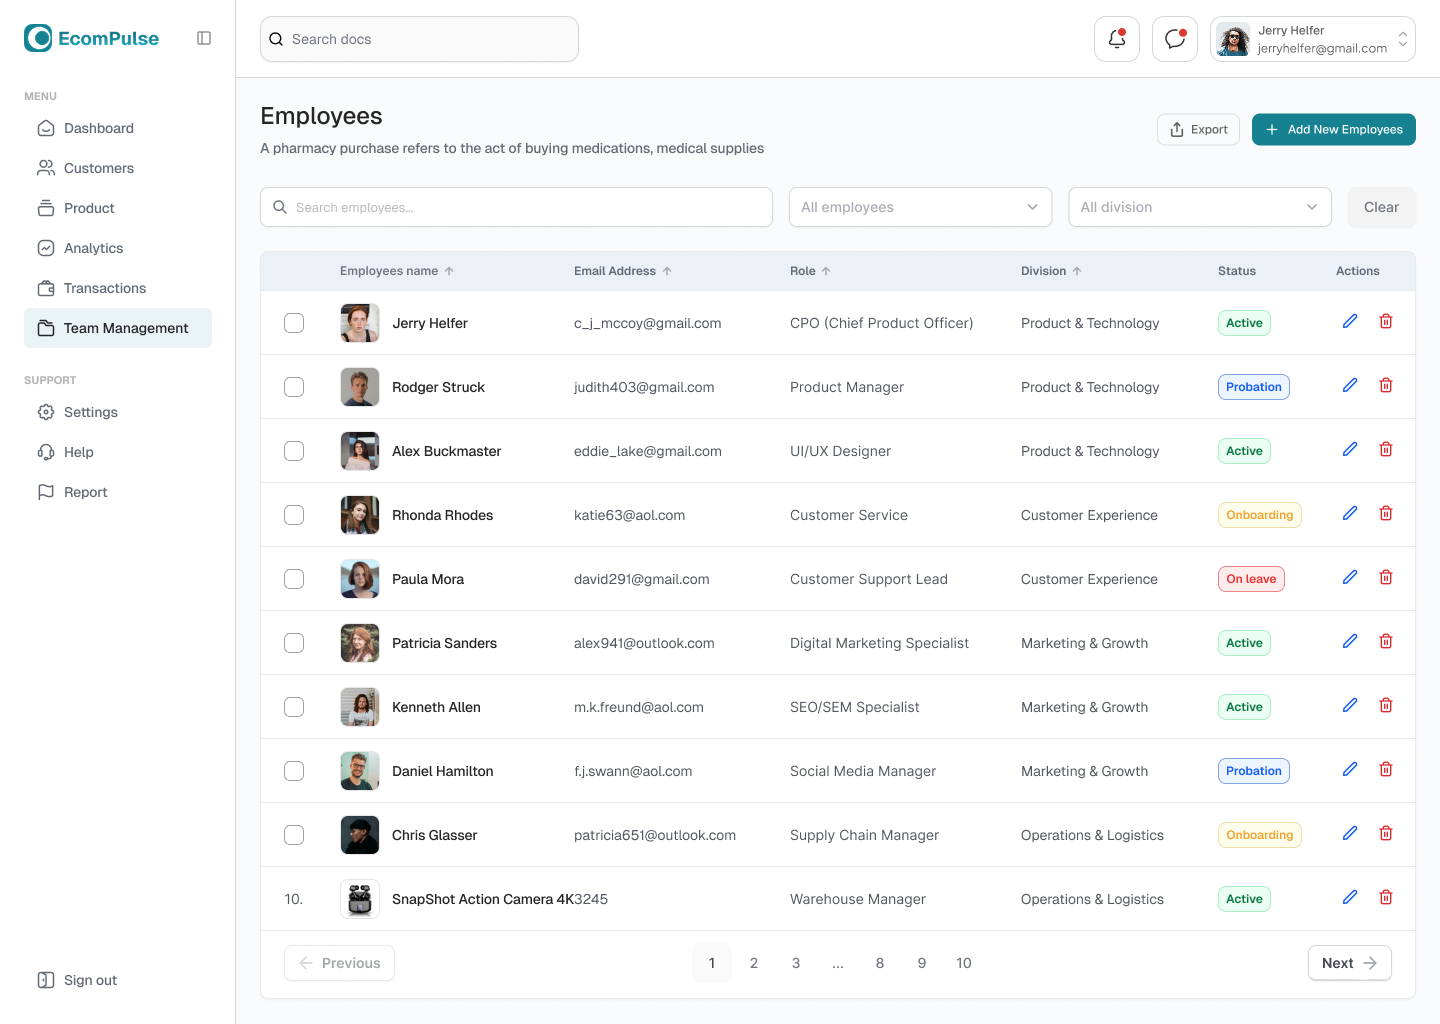Open the notifications bell
Screen dimensions: 1440x1024
pyautogui.click(x=1116, y=38)
